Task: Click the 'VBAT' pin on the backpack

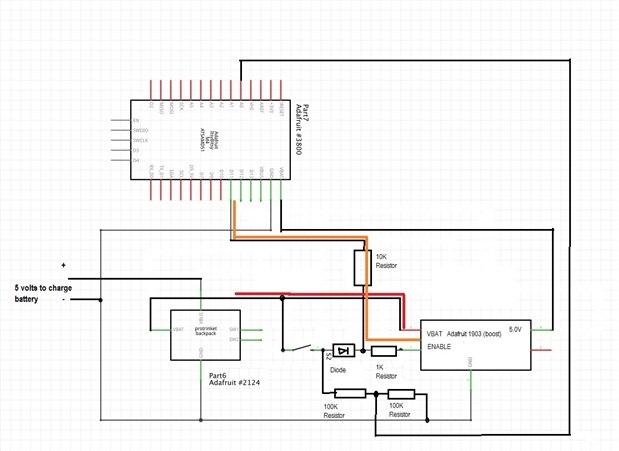Action: coord(178,329)
